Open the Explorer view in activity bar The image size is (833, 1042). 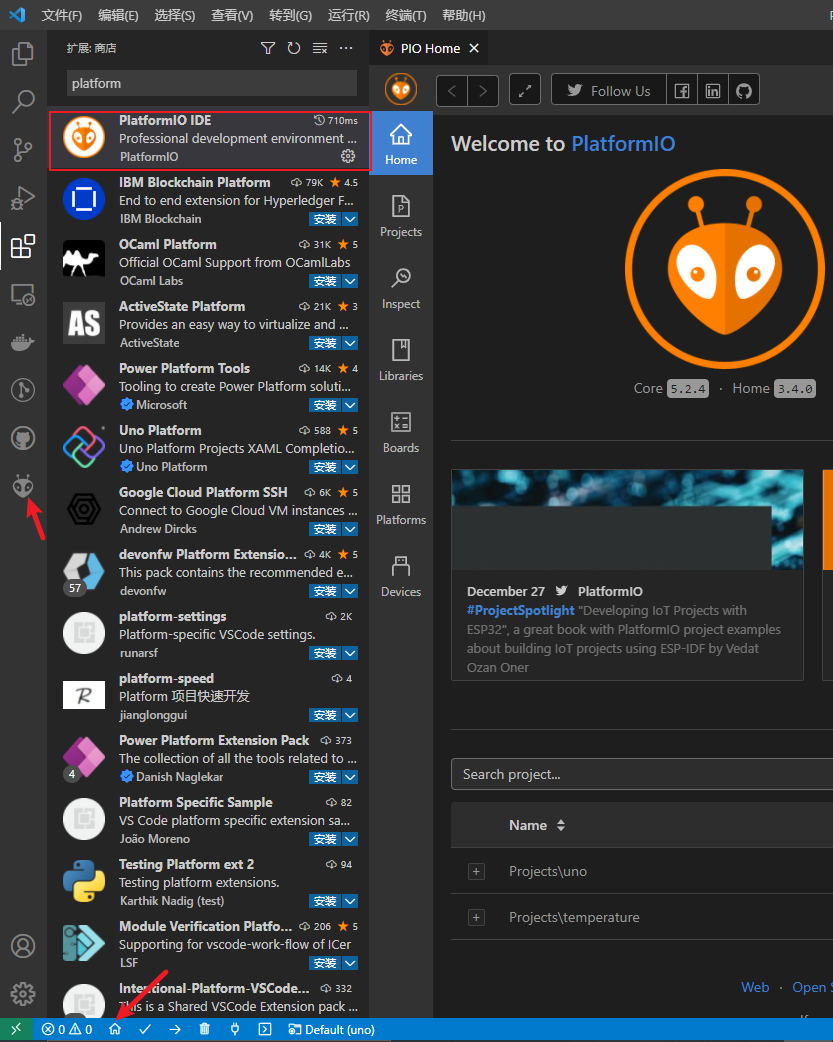pos(23,54)
